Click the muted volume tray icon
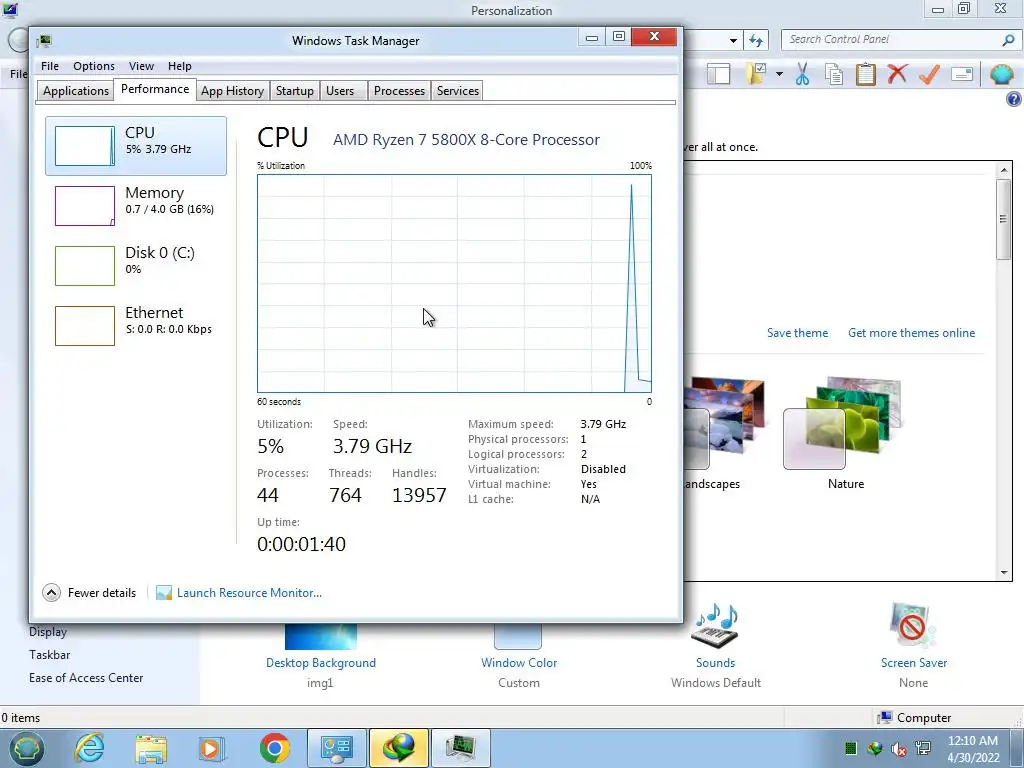This screenshot has height=768, width=1024. tap(899, 748)
